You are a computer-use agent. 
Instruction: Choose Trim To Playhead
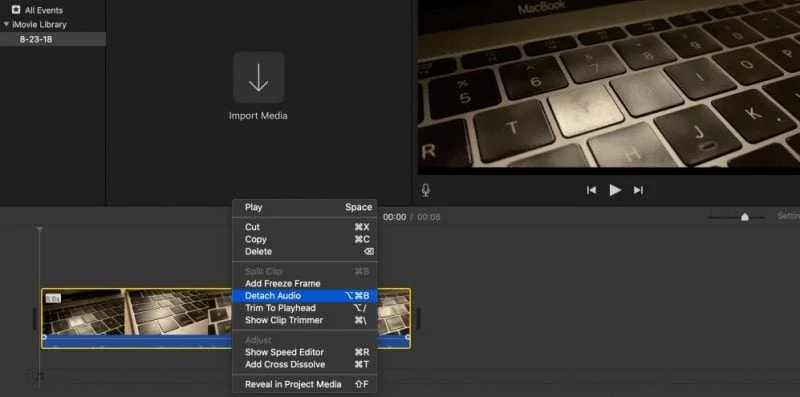[x=305, y=308]
